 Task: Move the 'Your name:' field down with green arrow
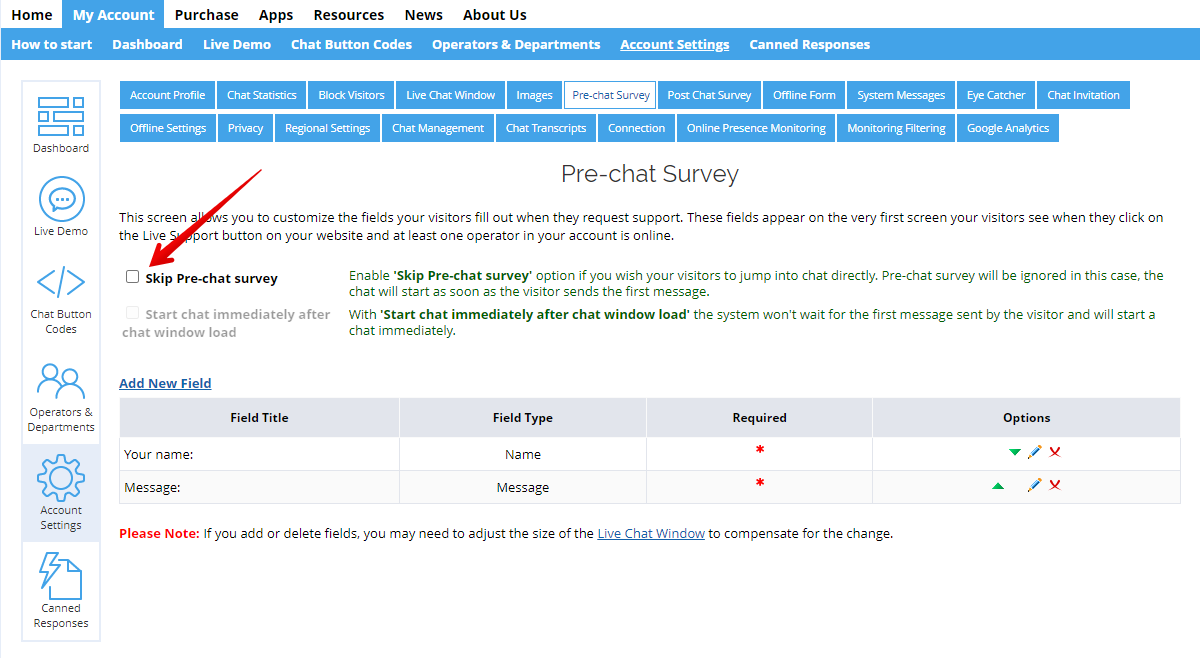tap(1014, 453)
